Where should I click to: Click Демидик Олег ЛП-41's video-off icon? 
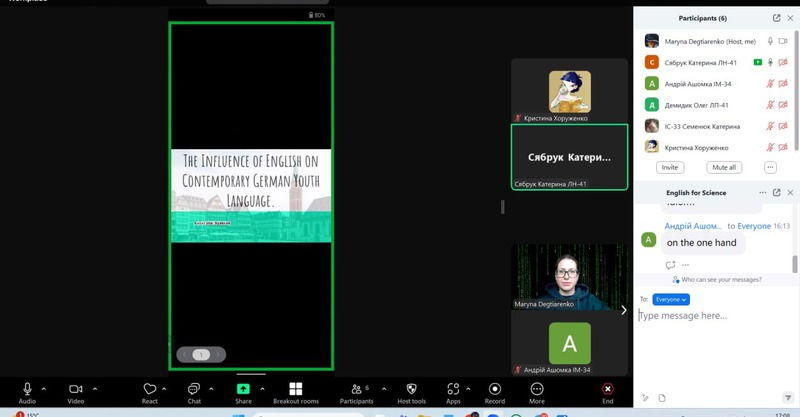783,105
